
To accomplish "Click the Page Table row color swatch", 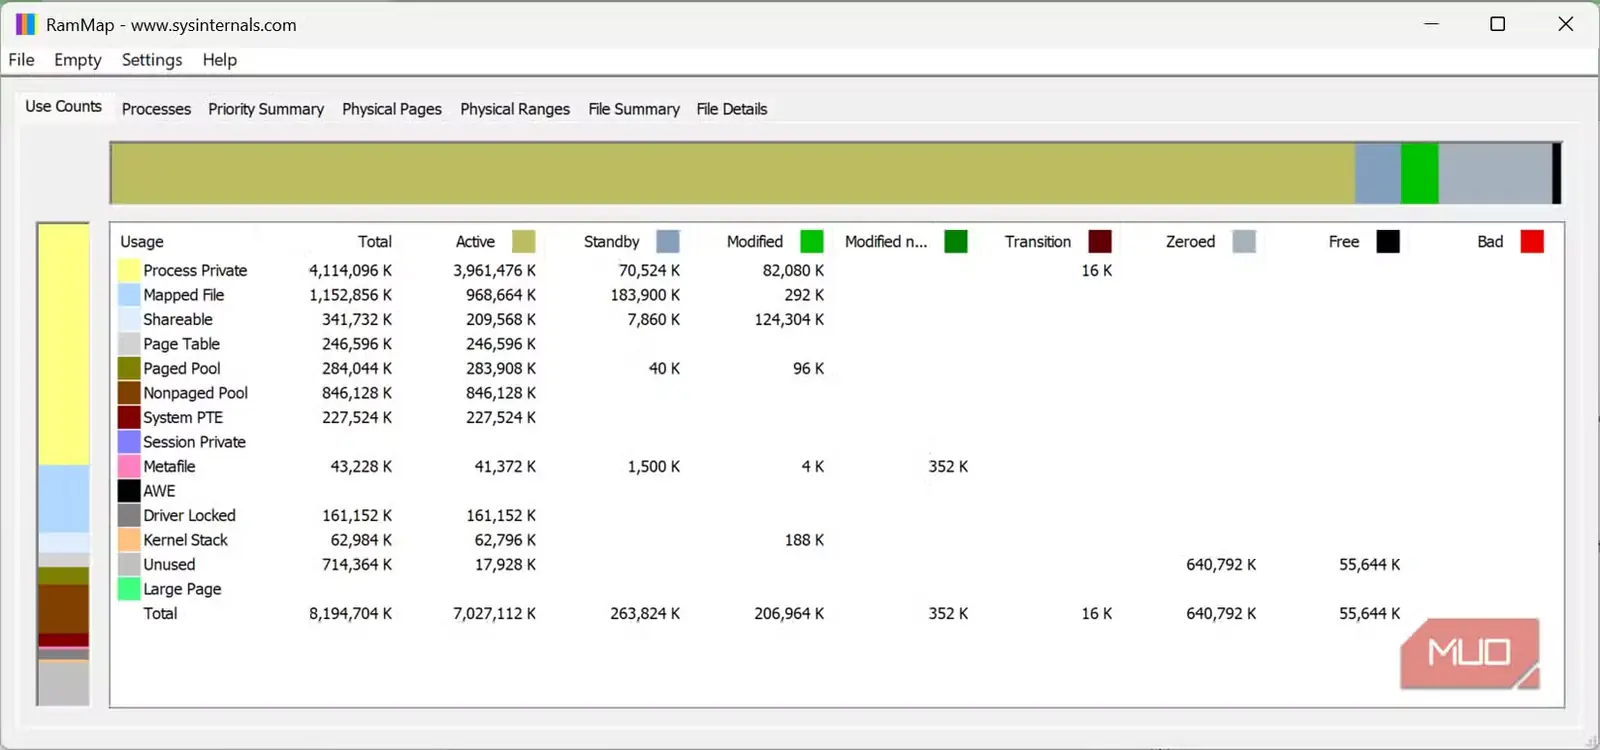I will point(129,344).
